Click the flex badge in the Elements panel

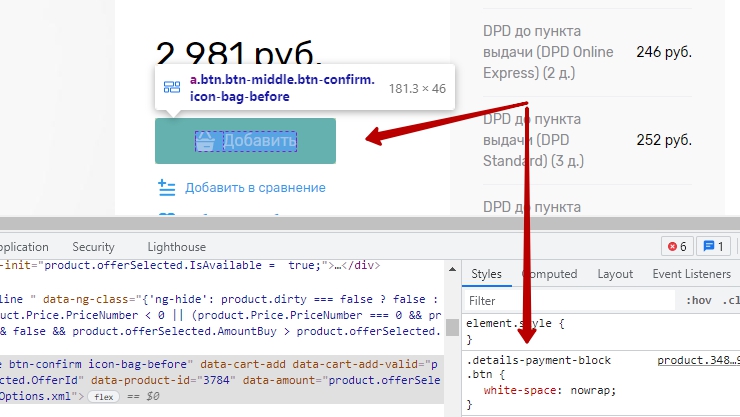pyautogui.click(x=102, y=397)
